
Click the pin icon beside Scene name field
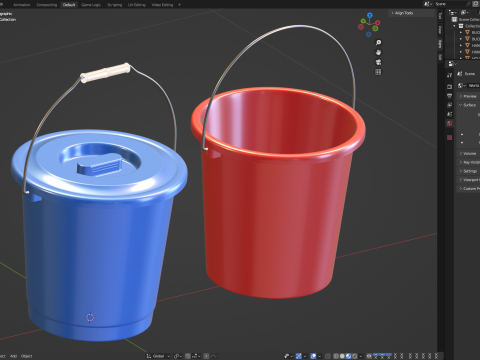[x=468, y=4]
